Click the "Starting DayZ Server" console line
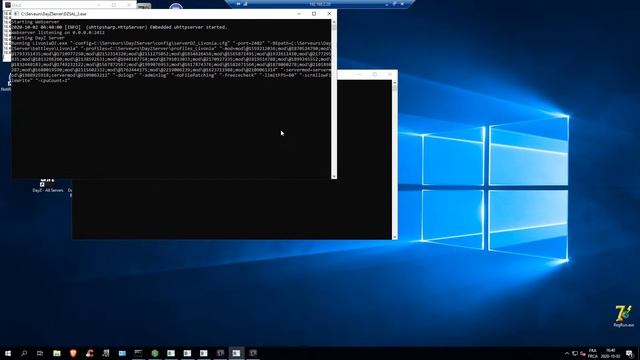This screenshot has height=360, width=640. pyautogui.click(x=38, y=38)
